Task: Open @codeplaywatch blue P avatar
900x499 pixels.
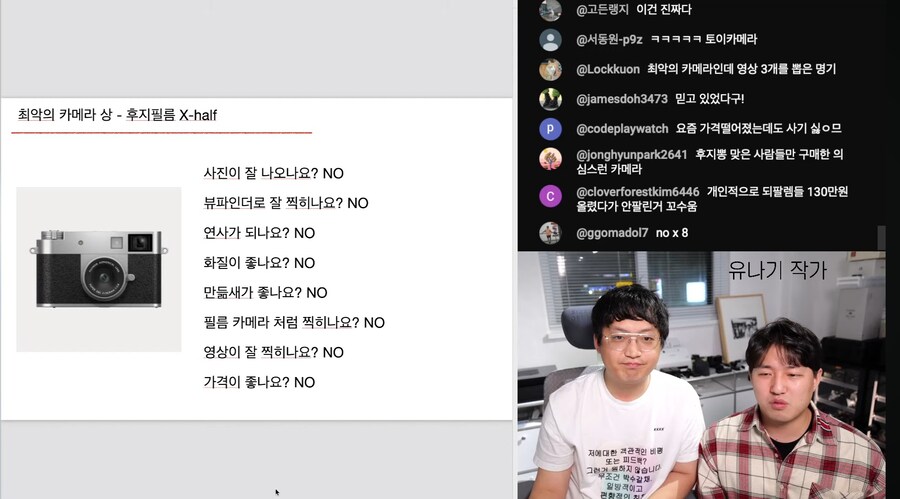Action: pos(550,129)
